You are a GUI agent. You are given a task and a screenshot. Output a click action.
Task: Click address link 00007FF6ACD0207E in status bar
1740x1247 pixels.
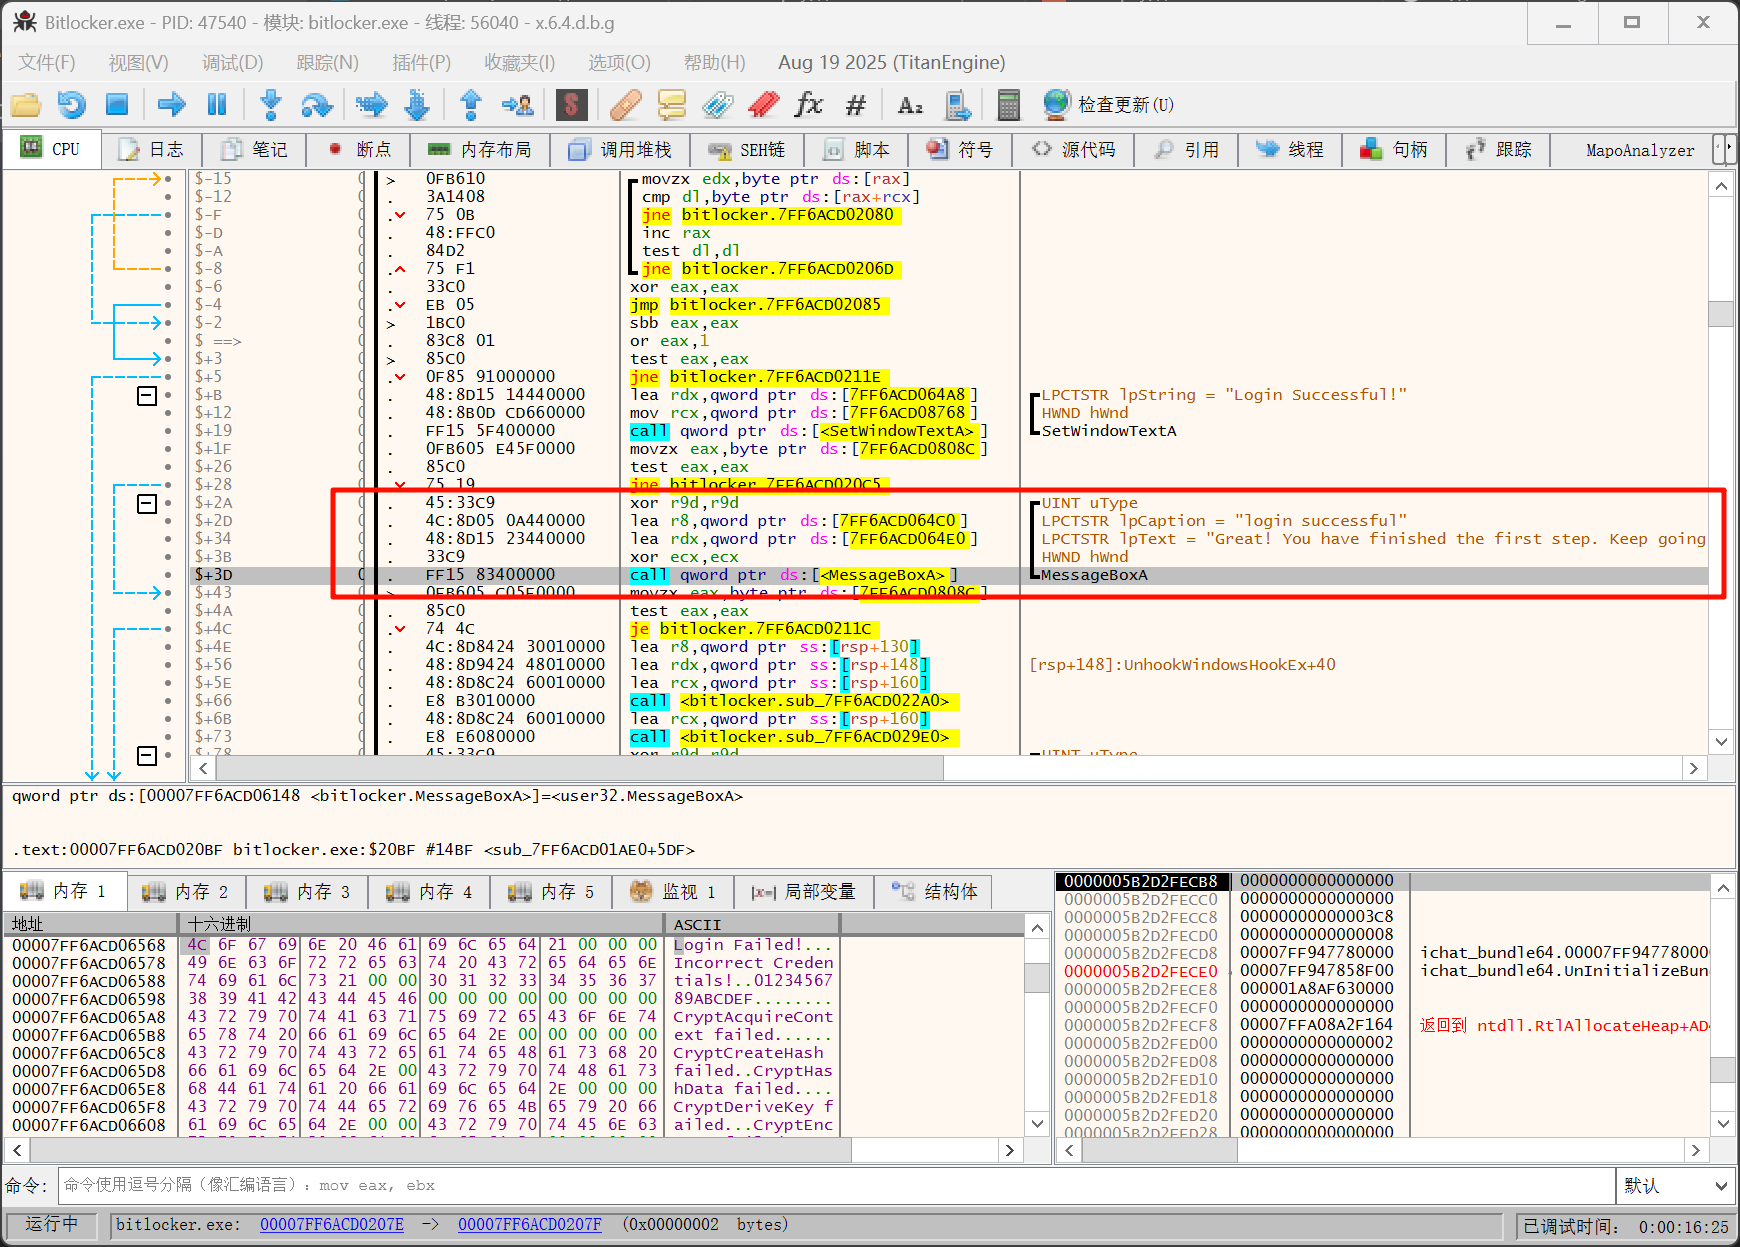(x=331, y=1225)
